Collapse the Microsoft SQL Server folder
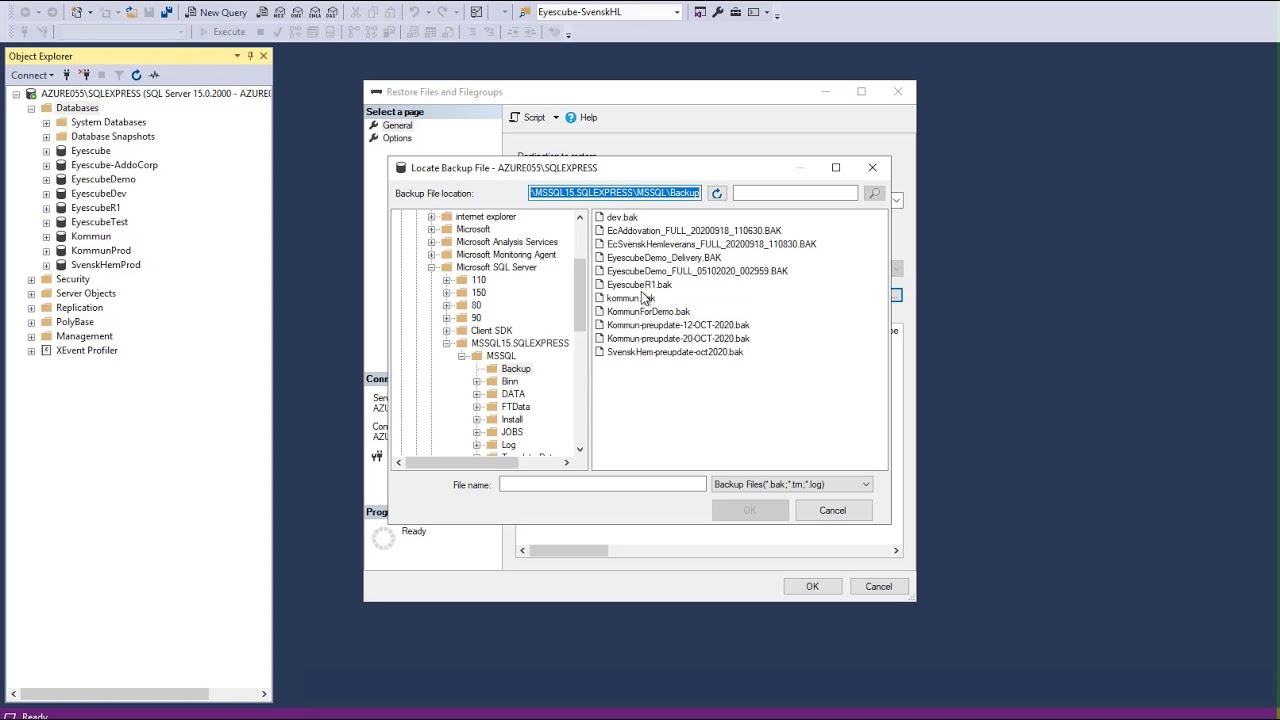Screen dimensions: 1280x720 pyautogui.click(x=432, y=268)
